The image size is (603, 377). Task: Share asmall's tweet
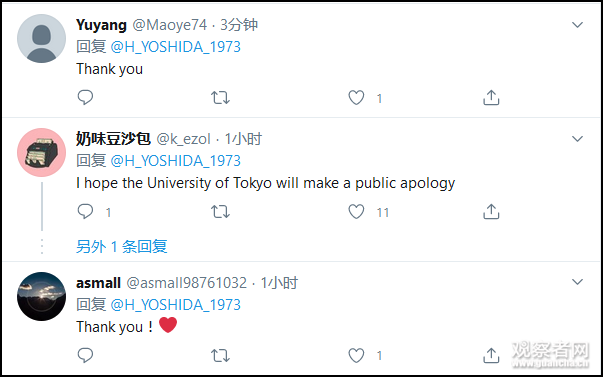pyautogui.click(x=491, y=355)
